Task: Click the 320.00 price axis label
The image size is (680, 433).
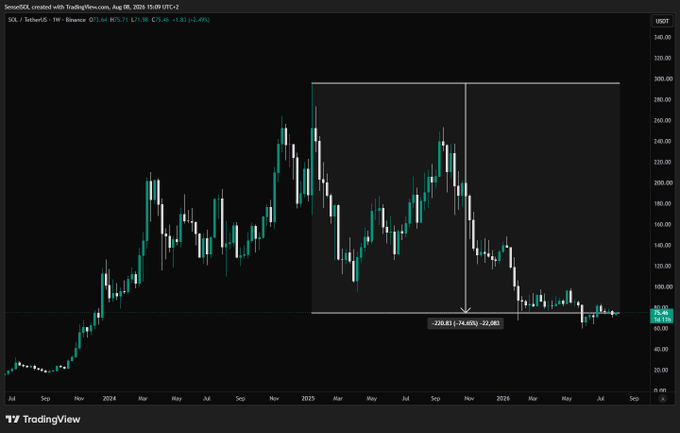Action: (663, 58)
